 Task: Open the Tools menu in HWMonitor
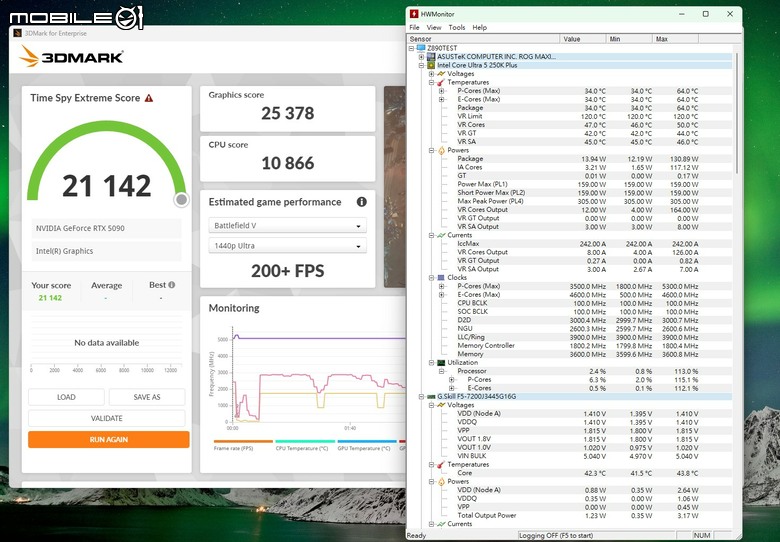(x=457, y=27)
